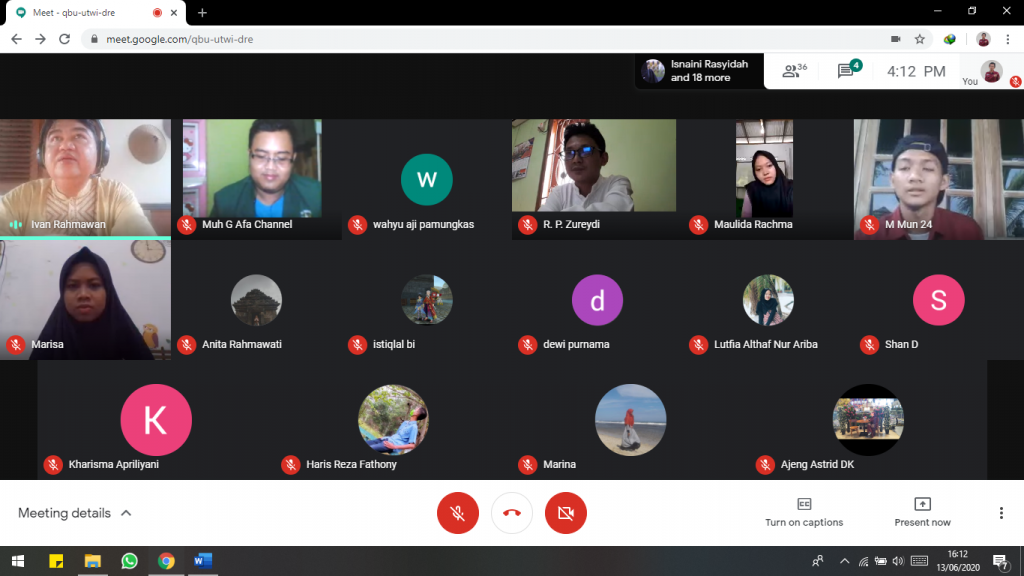Turn on captions
The image size is (1024, 576).
click(804, 512)
